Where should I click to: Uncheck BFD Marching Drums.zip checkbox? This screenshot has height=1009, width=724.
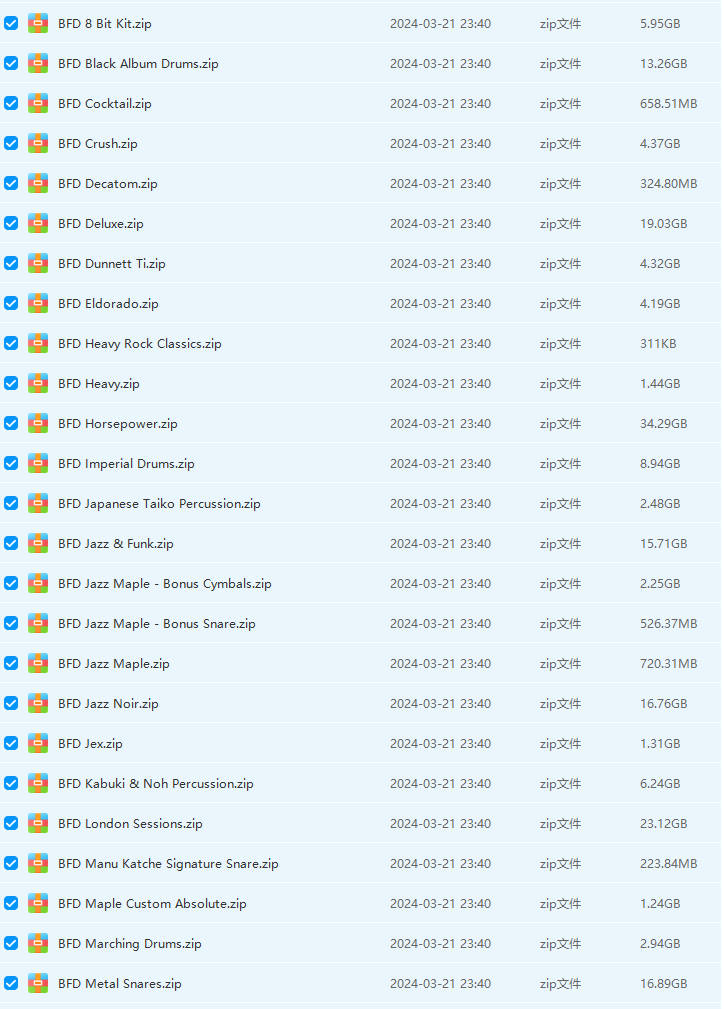pos(11,943)
